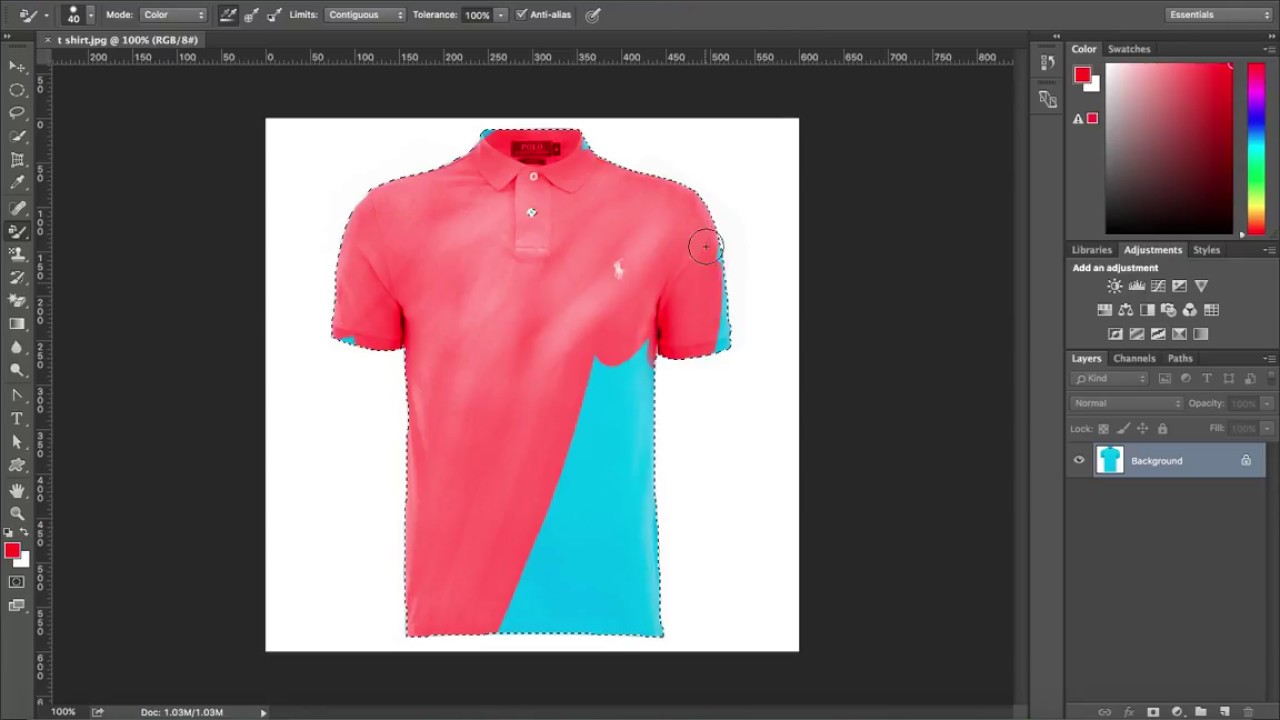Toggle lock position in Layers panel
Screen dimensions: 1280x720
[1143, 429]
